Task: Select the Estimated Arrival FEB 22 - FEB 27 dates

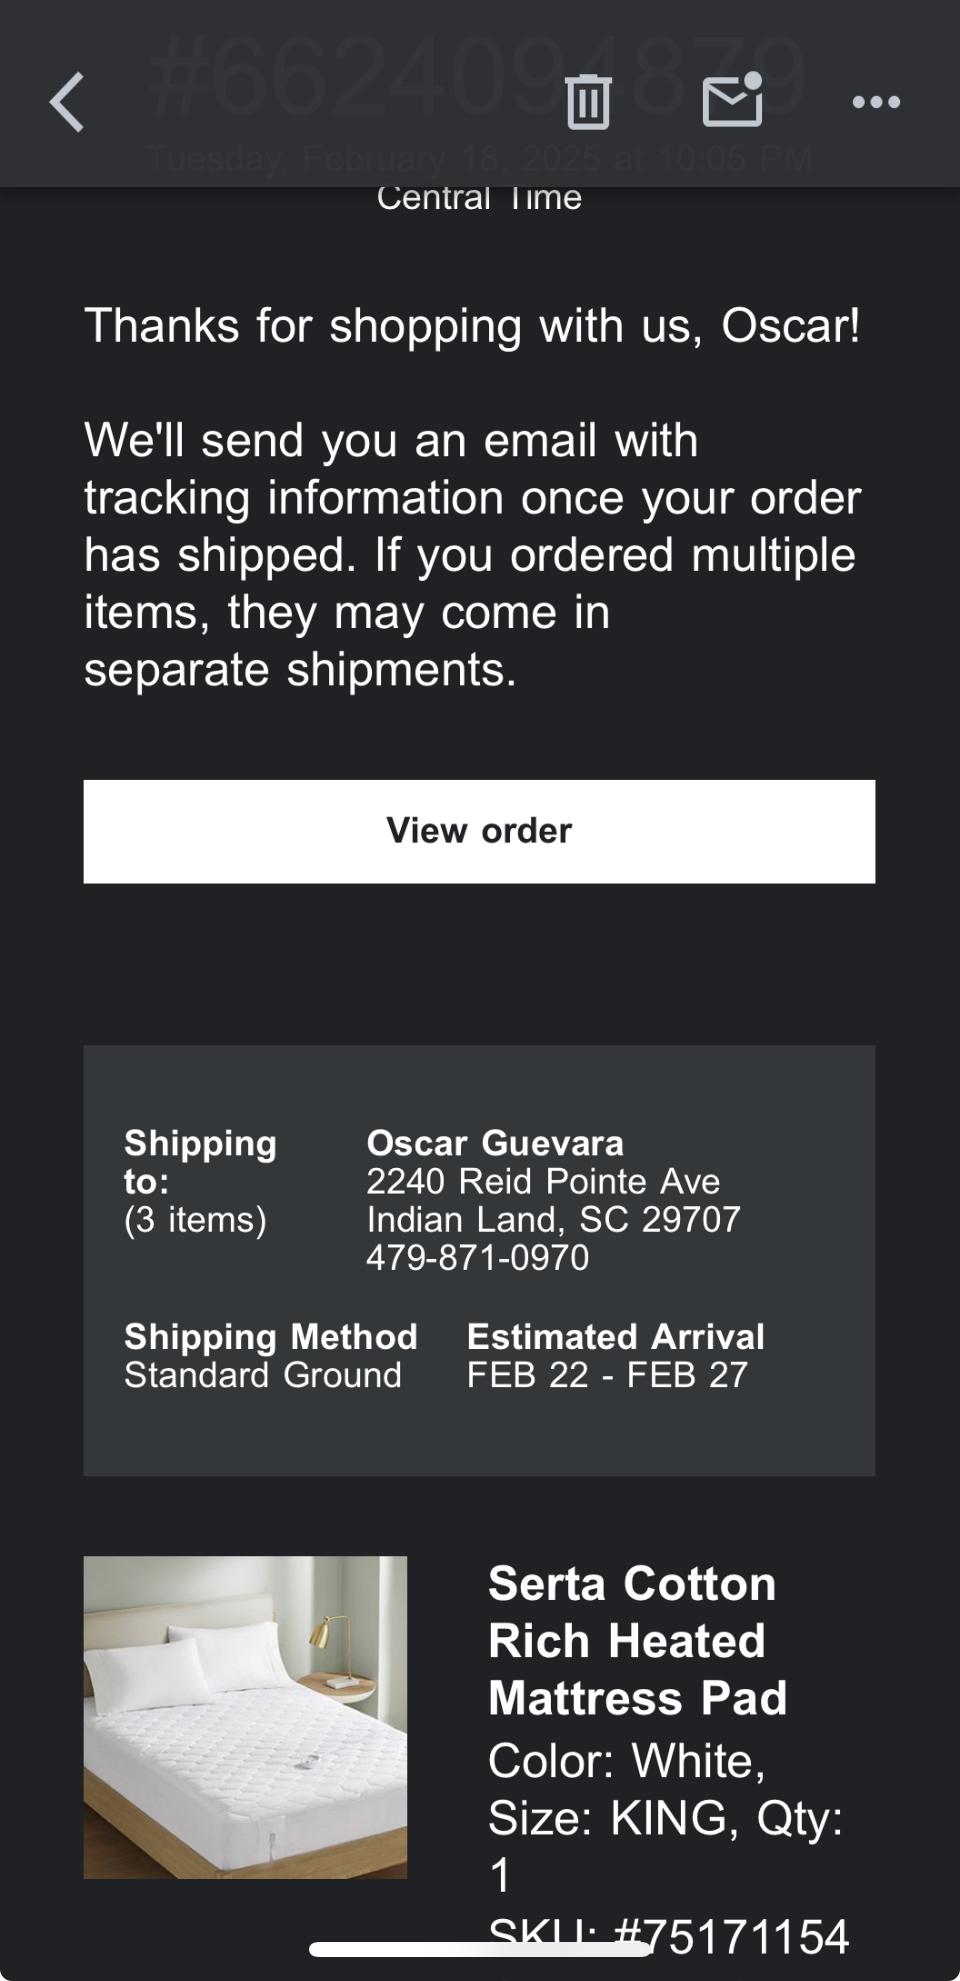Action: coord(607,1375)
